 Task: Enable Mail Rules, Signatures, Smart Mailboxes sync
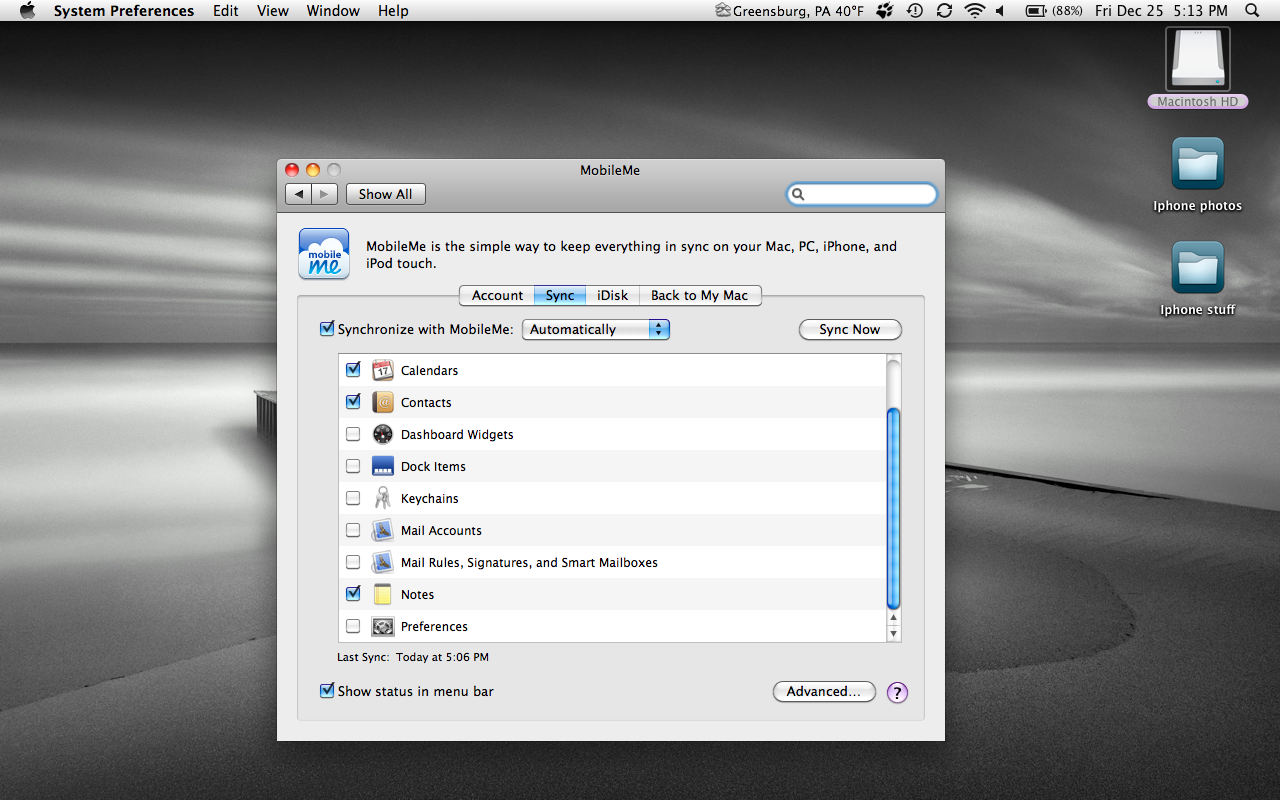[x=353, y=562]
